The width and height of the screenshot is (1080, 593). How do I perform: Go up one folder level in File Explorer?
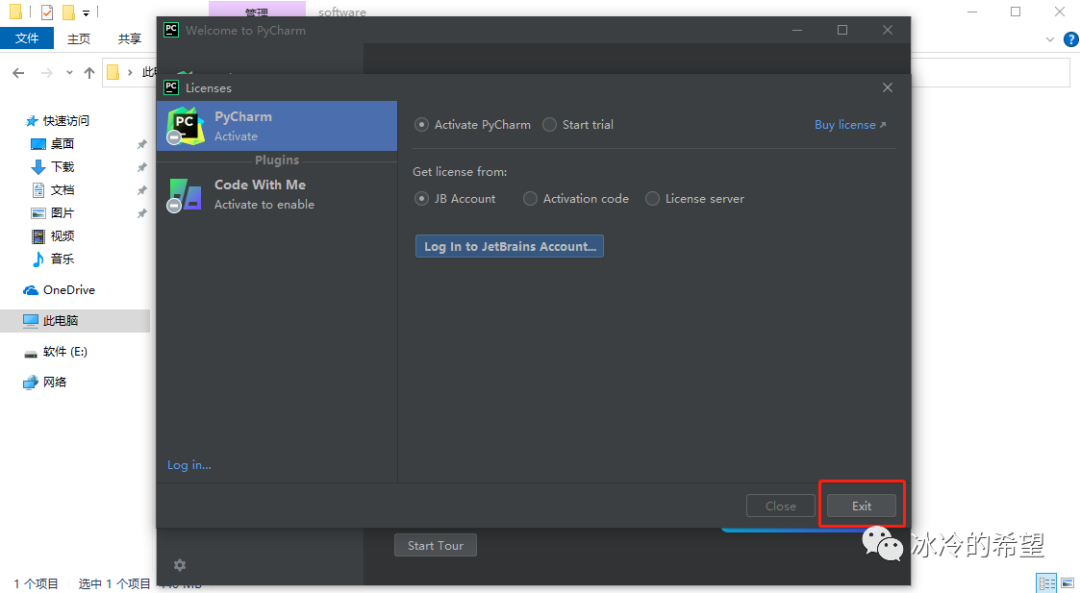[89, 72]
